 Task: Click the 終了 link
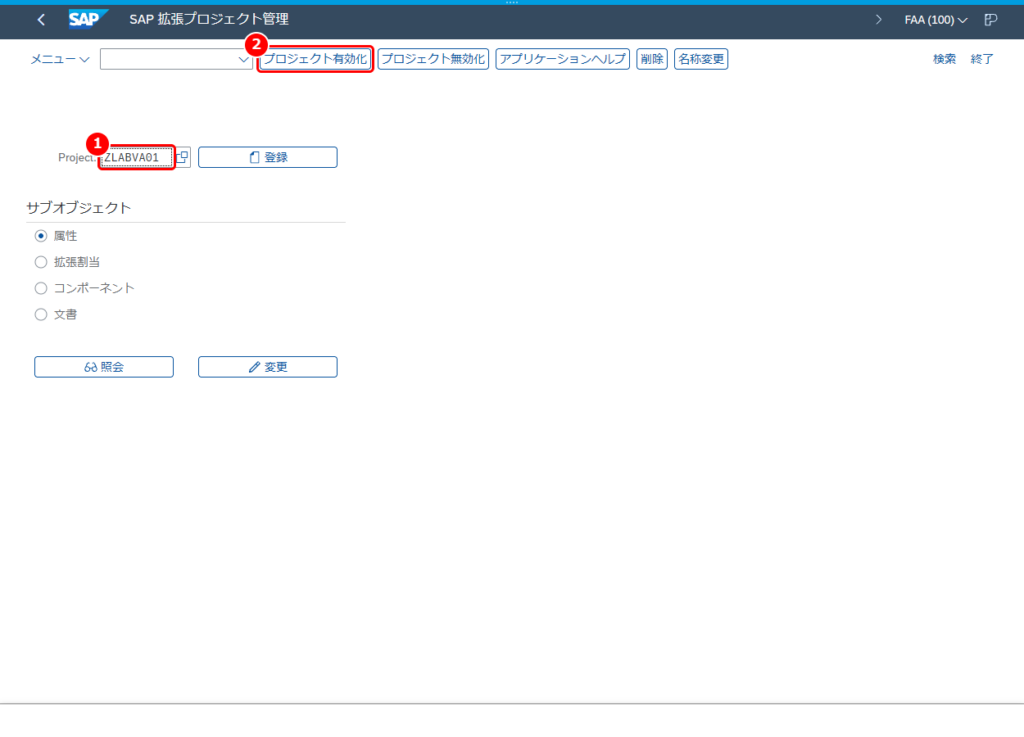click(x=982, y=59)
